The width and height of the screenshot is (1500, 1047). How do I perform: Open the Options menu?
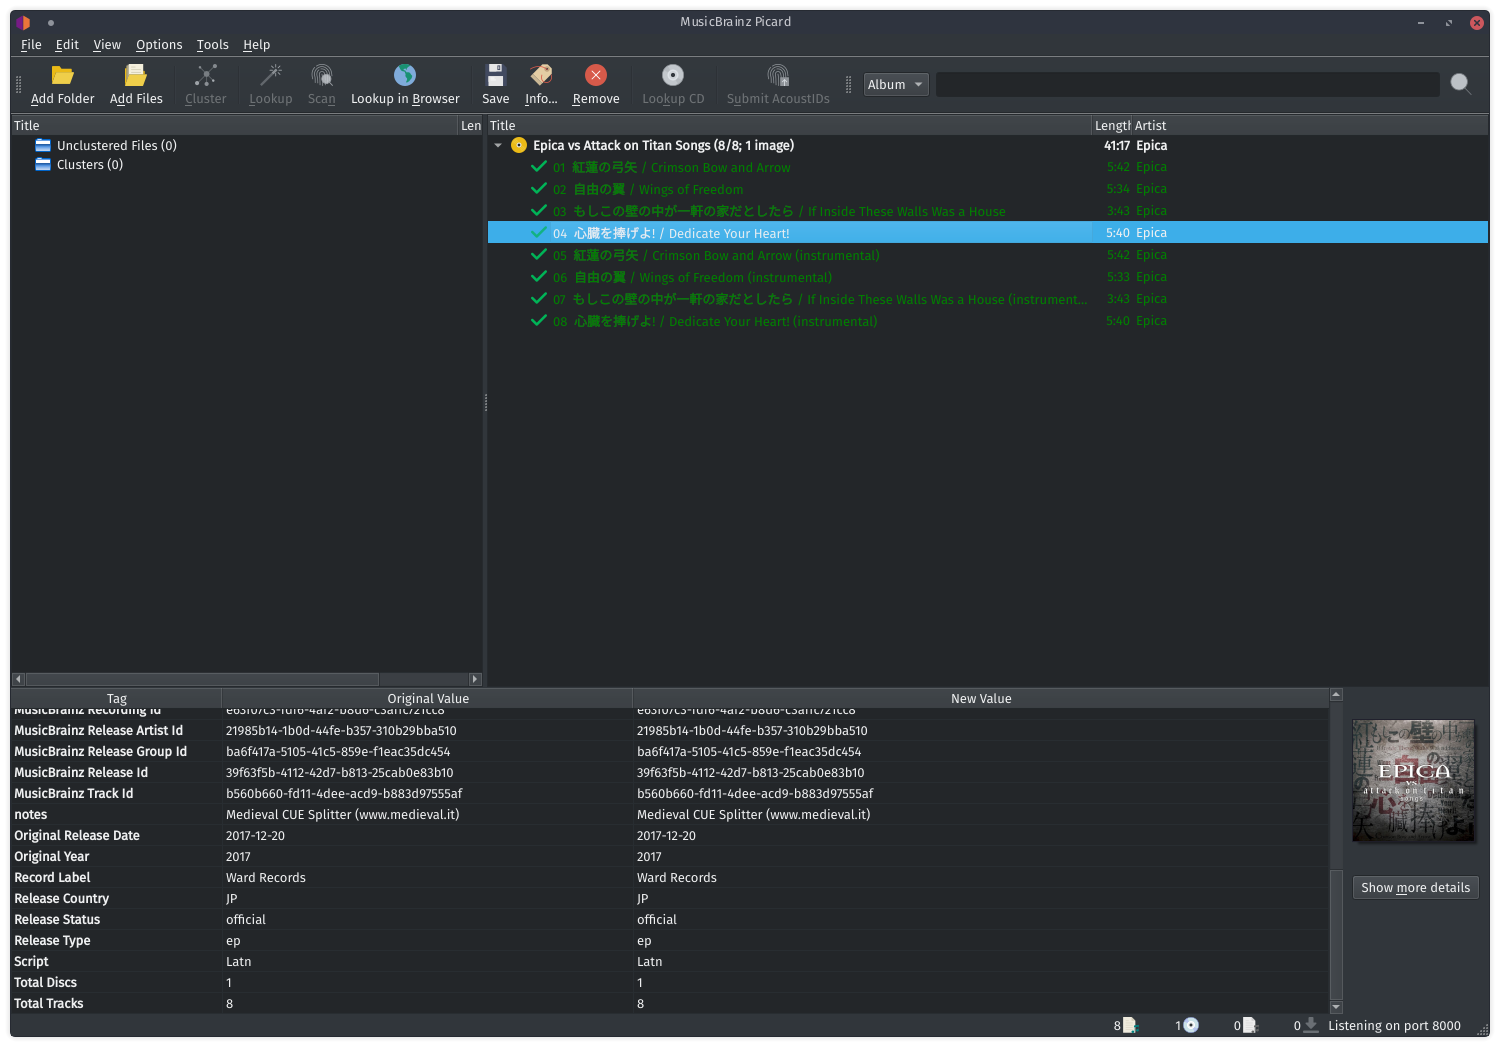click(x=159, y=45)
